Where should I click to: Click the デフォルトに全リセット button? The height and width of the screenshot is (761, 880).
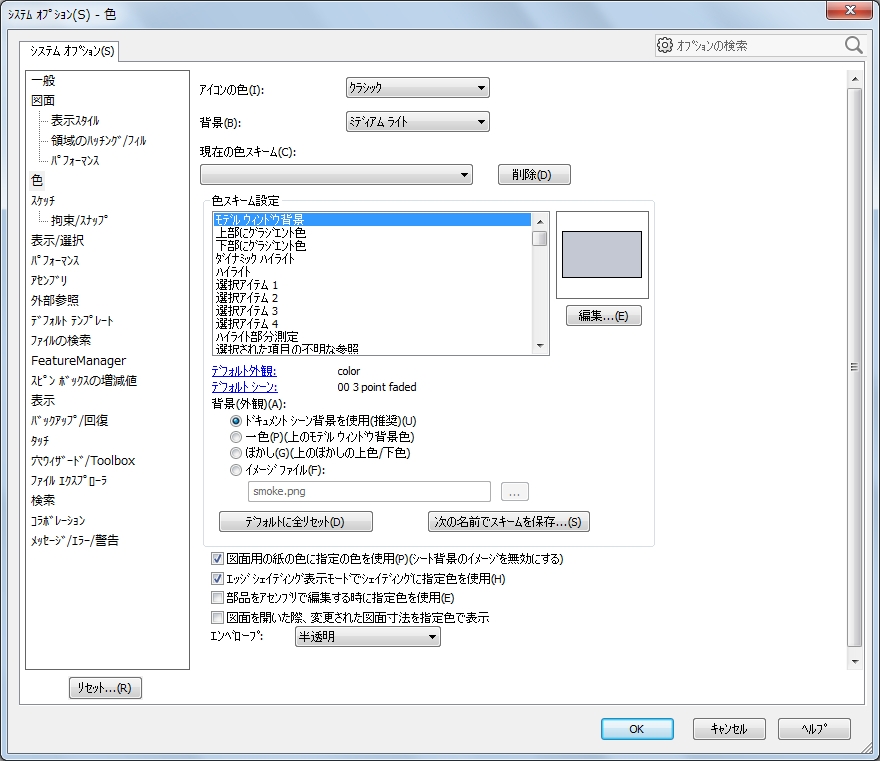point(295,522)
